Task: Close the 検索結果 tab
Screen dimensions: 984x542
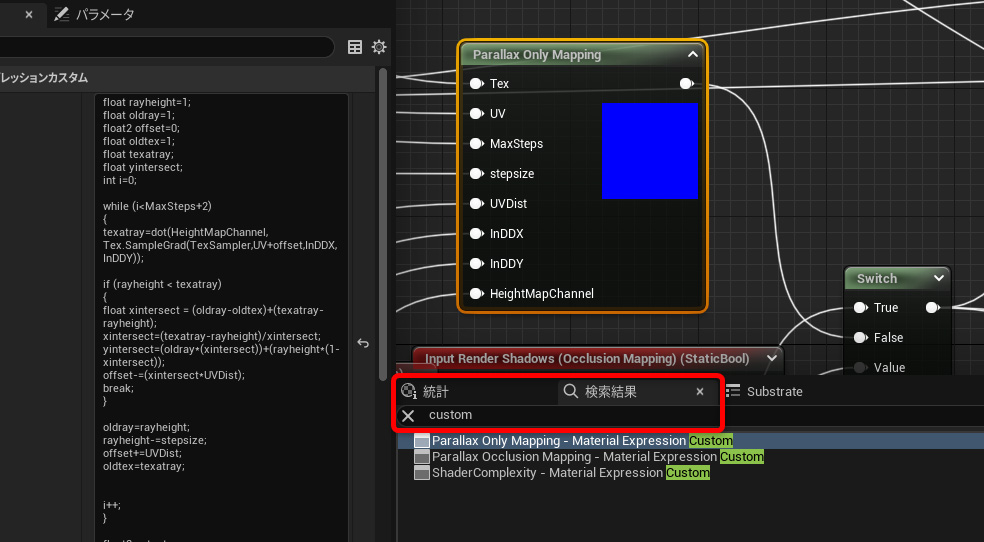Action: [x=700, y=391]
